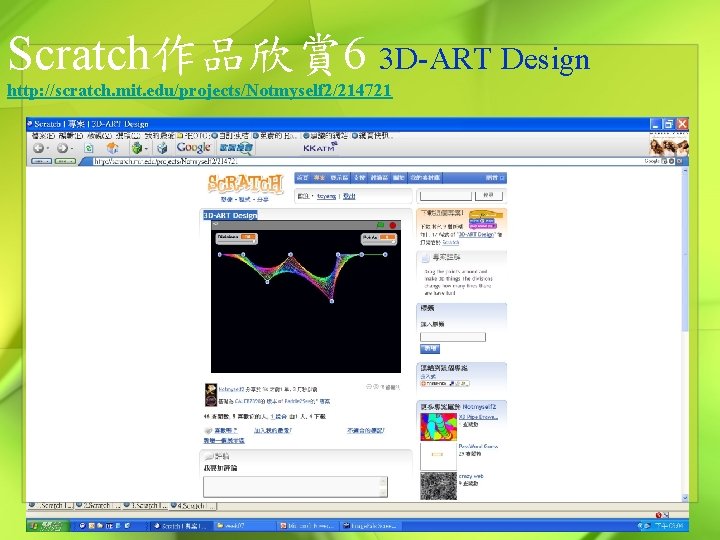This screenshot has width=720, height=540.
Task: Open the fourth menu in the browser menu bar
Action: click(x=128, y=136)
